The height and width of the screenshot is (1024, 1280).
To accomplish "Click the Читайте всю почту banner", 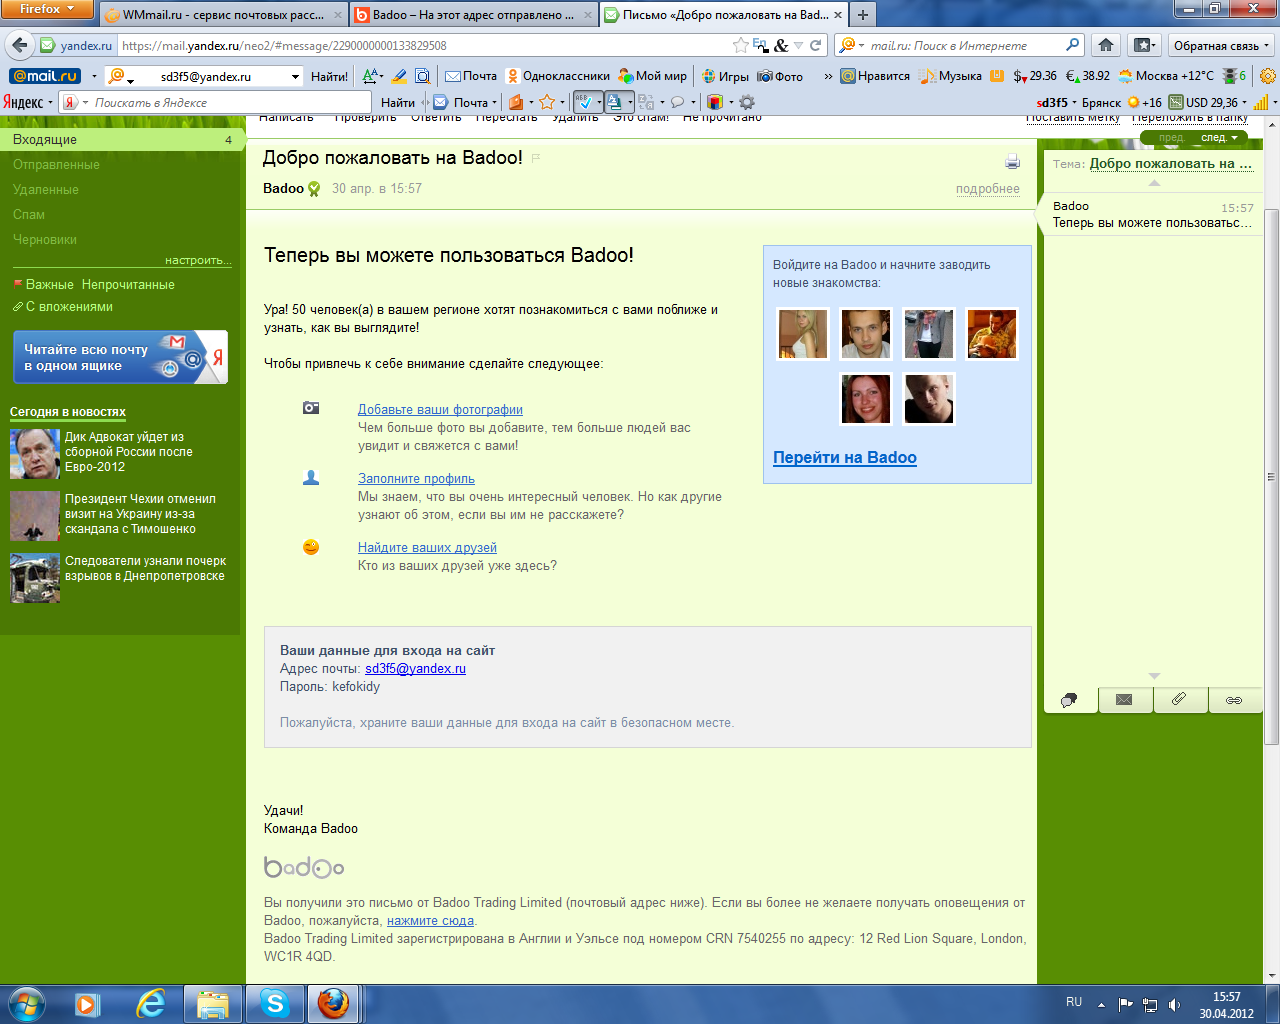I will pos(119,357).
